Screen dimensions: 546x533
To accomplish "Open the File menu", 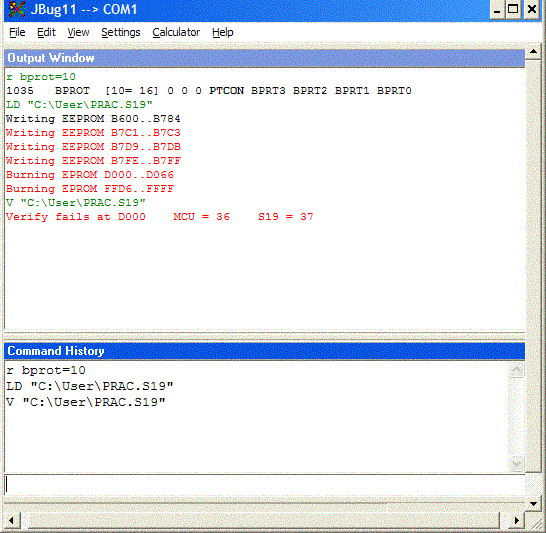I will point(17,32).
